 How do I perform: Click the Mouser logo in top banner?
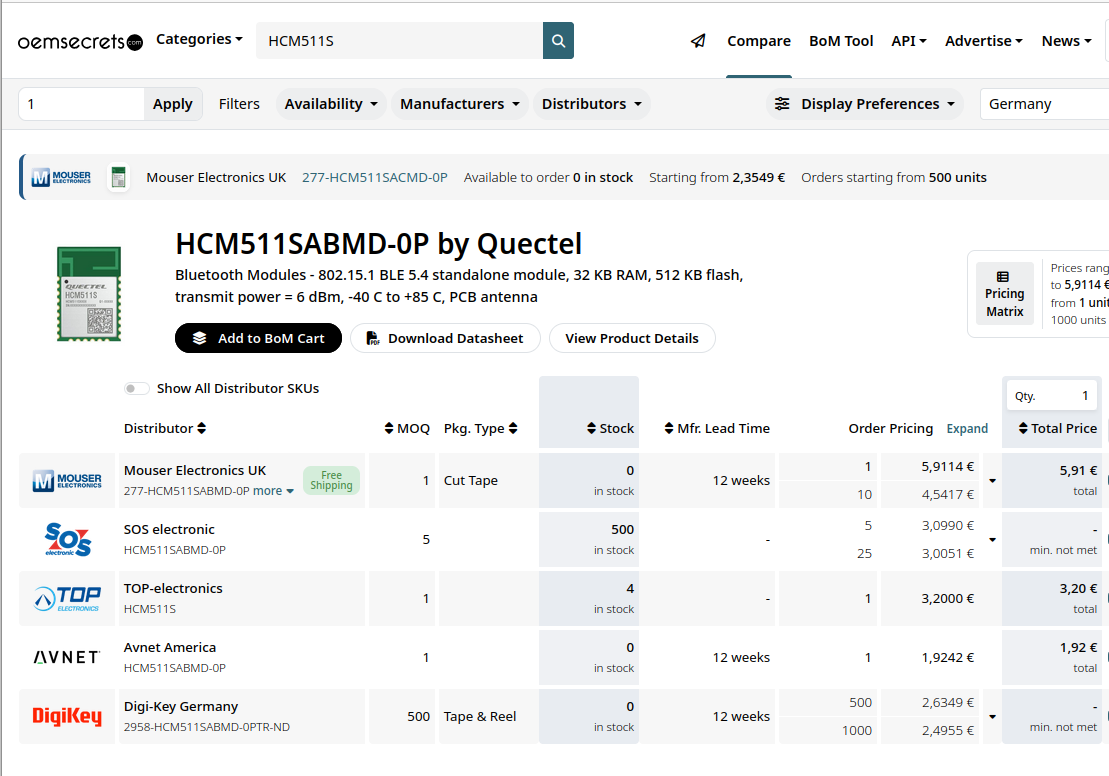pyautogui.click(x=62, y=177)
